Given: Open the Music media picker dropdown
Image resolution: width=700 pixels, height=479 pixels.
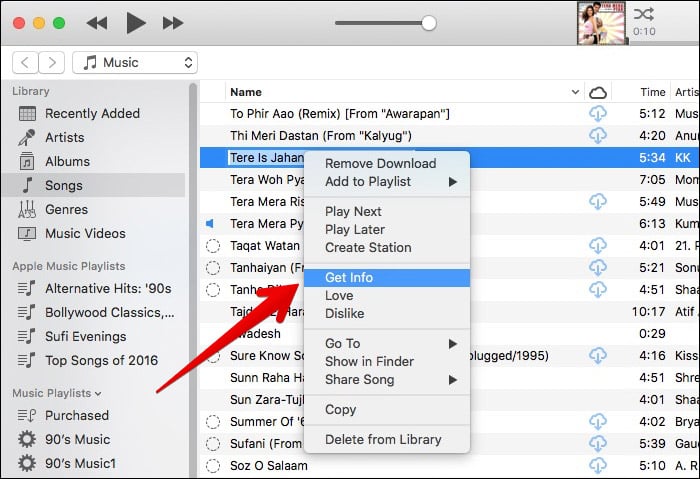Looking at the screenshot, I should click(135, 62).
